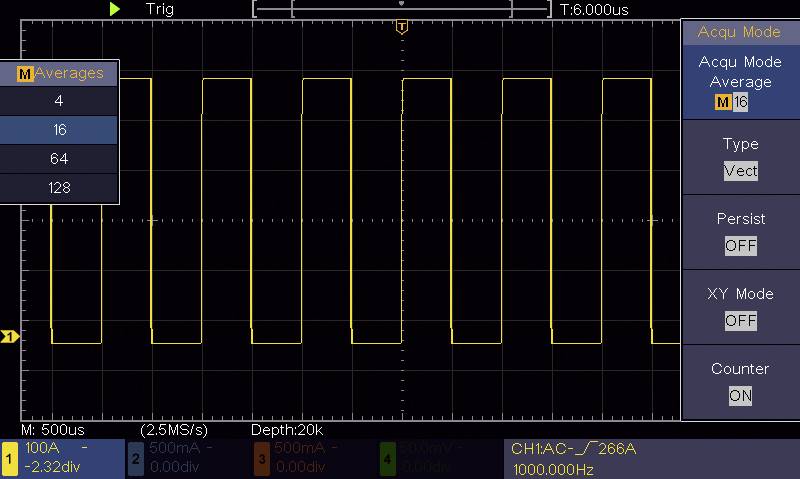Image resolution: width=800 pixels, height=479 pixels.
Task: Select the channel 2 badge
Action: click(136, 458)
